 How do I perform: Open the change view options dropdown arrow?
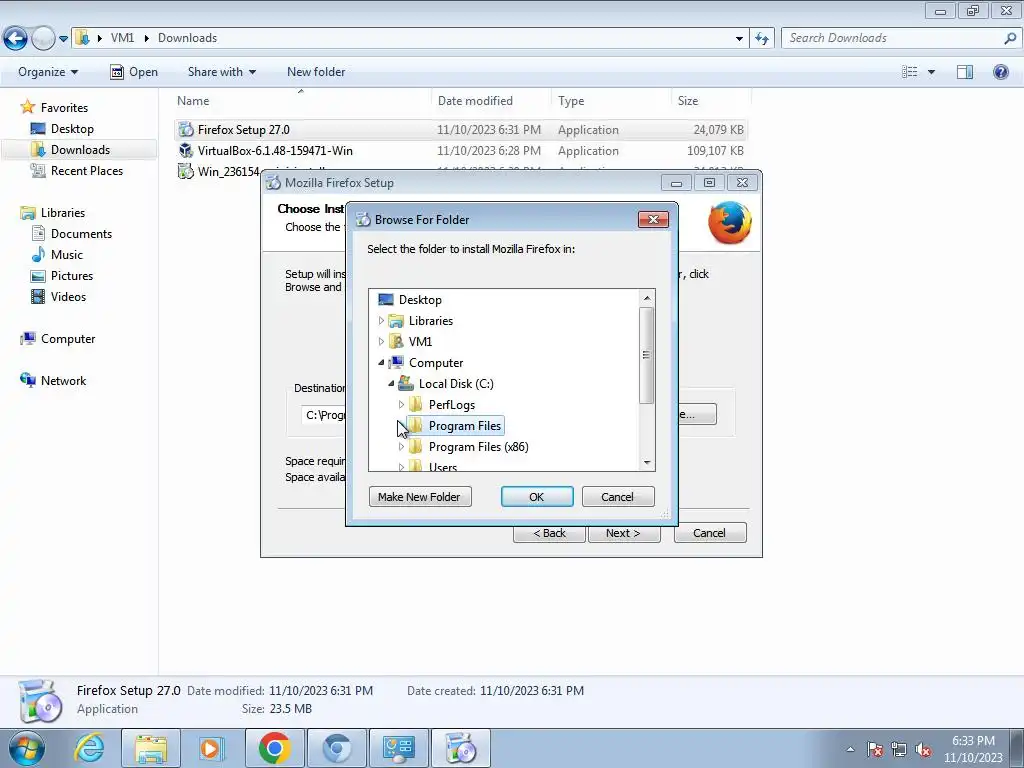point(931,72)
